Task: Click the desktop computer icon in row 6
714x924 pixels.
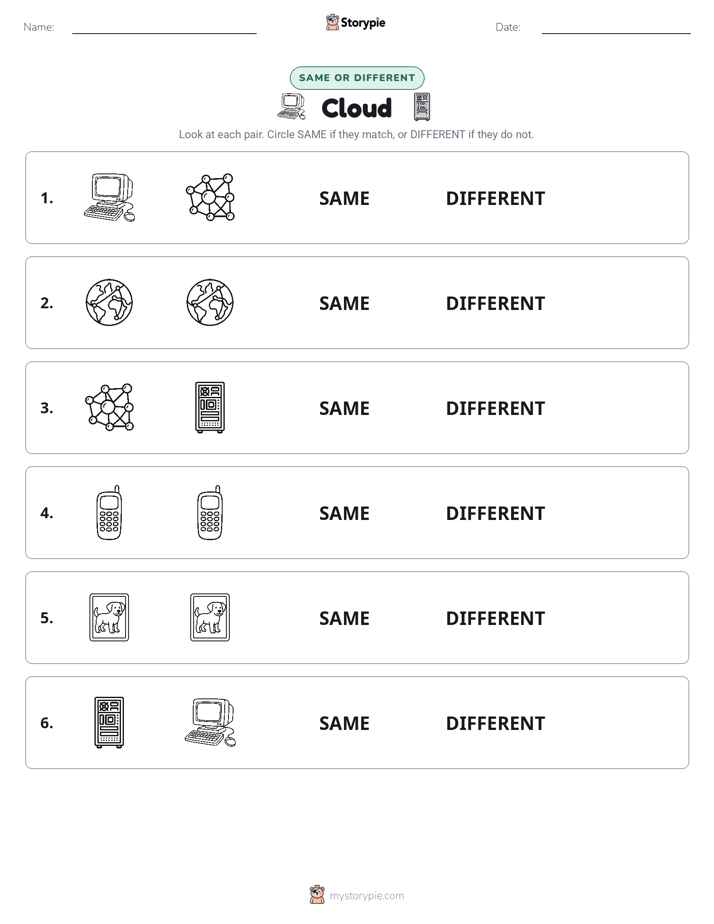Action: (210, 722)
